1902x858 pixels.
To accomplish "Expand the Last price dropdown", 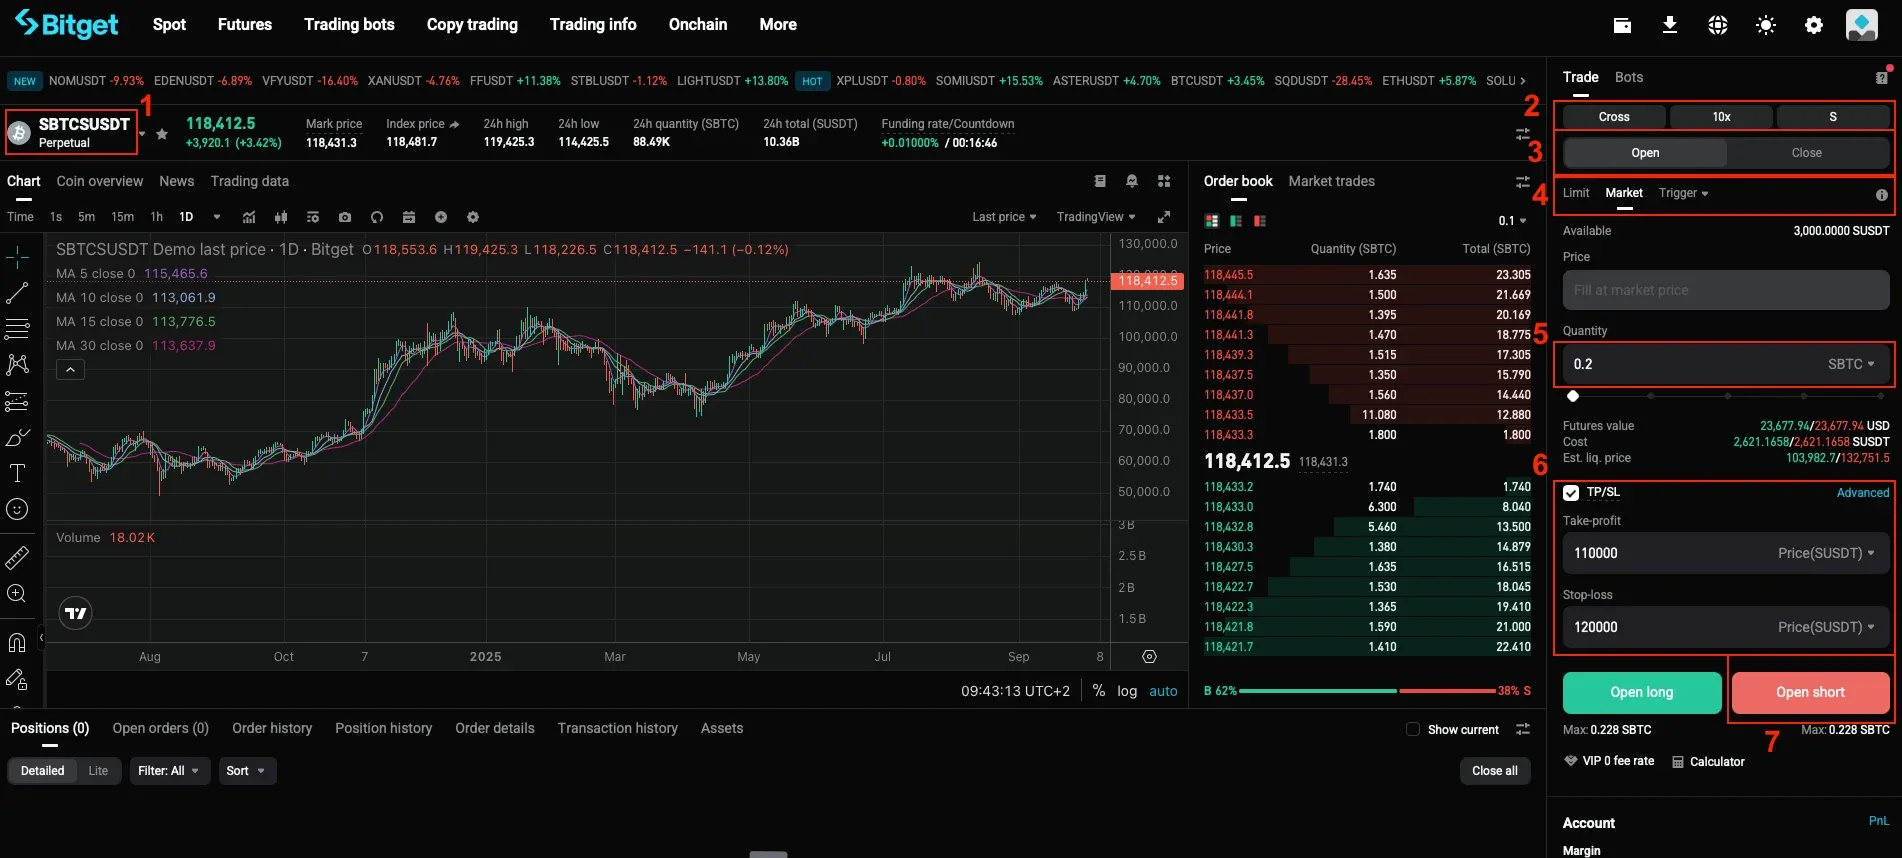I will click(x=1003, y=217).
